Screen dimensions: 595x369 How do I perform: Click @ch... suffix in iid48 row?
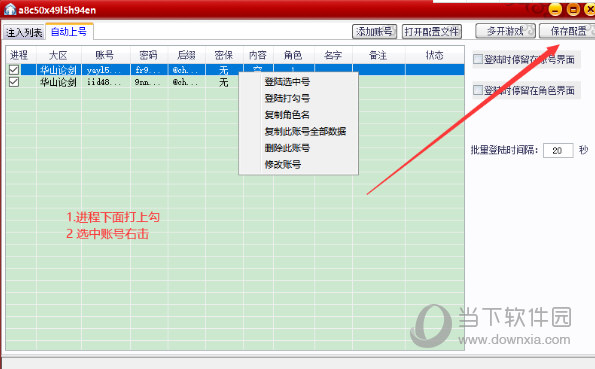[x=186, y=82]
